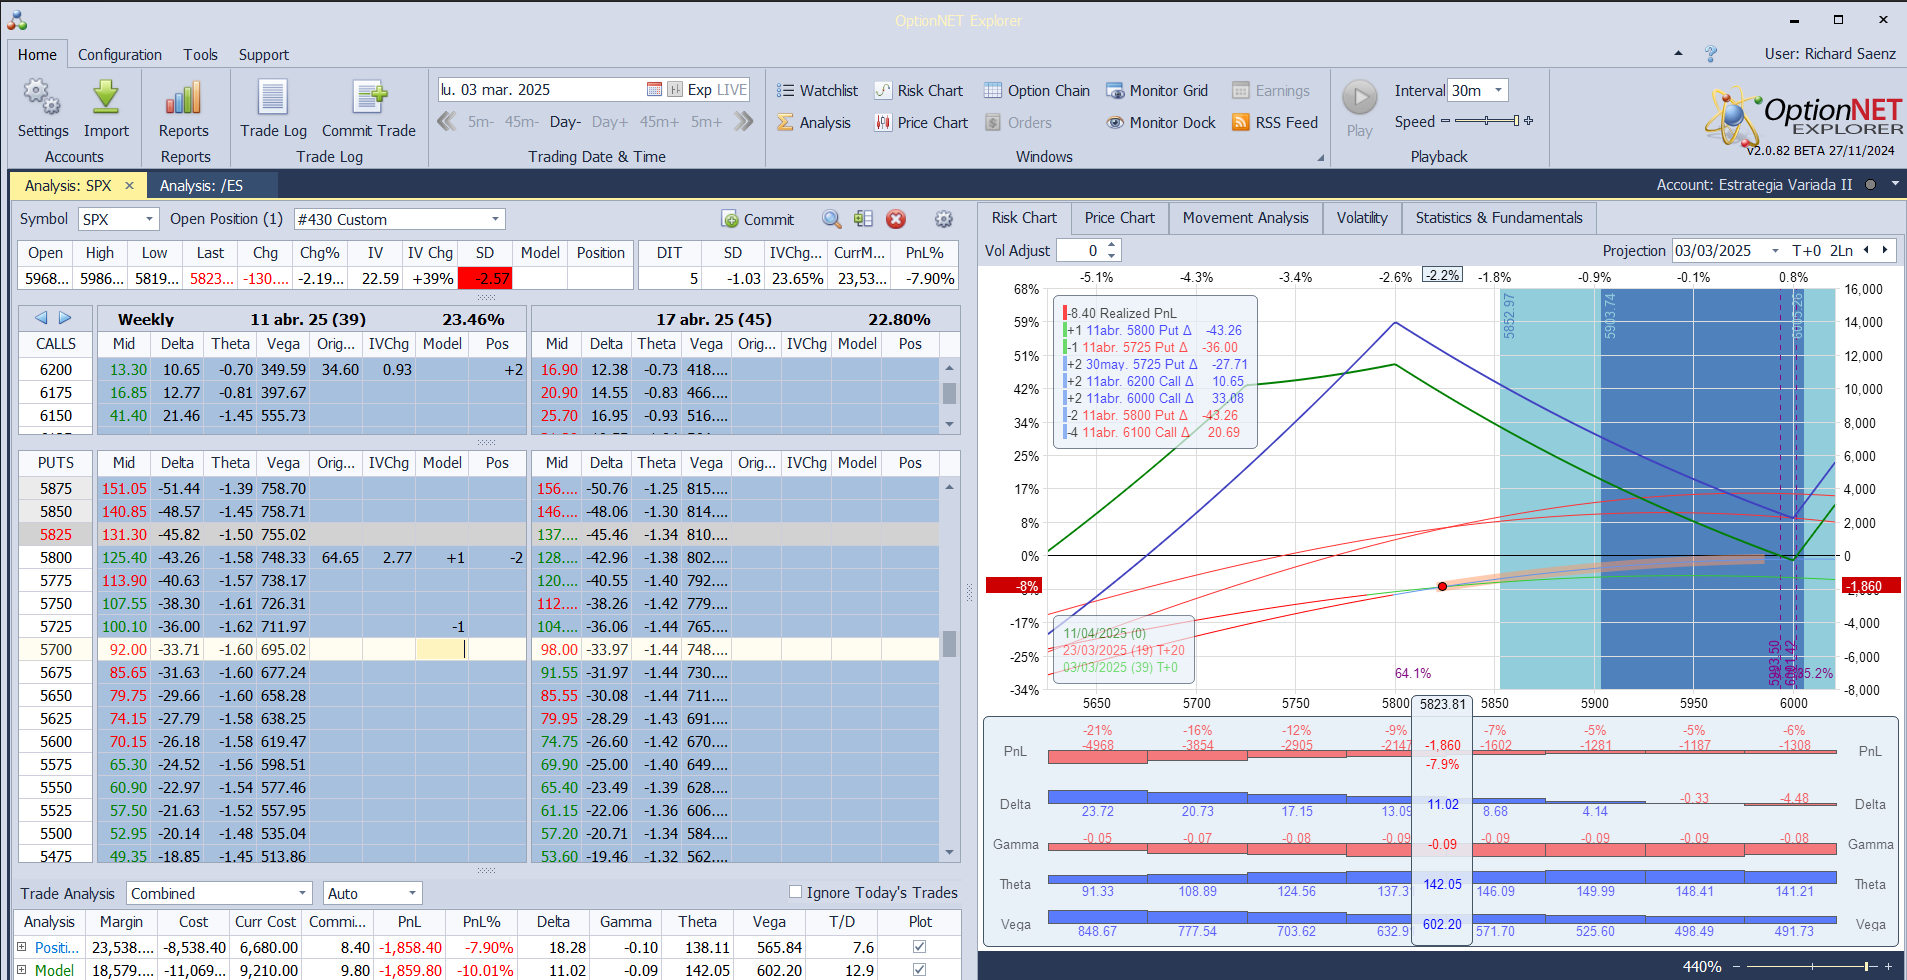Image resolution: width=1907 pixels, height=980 pixels.
Task: Open Price Chart window from the ribbon
Action: (x=921, y=123)
